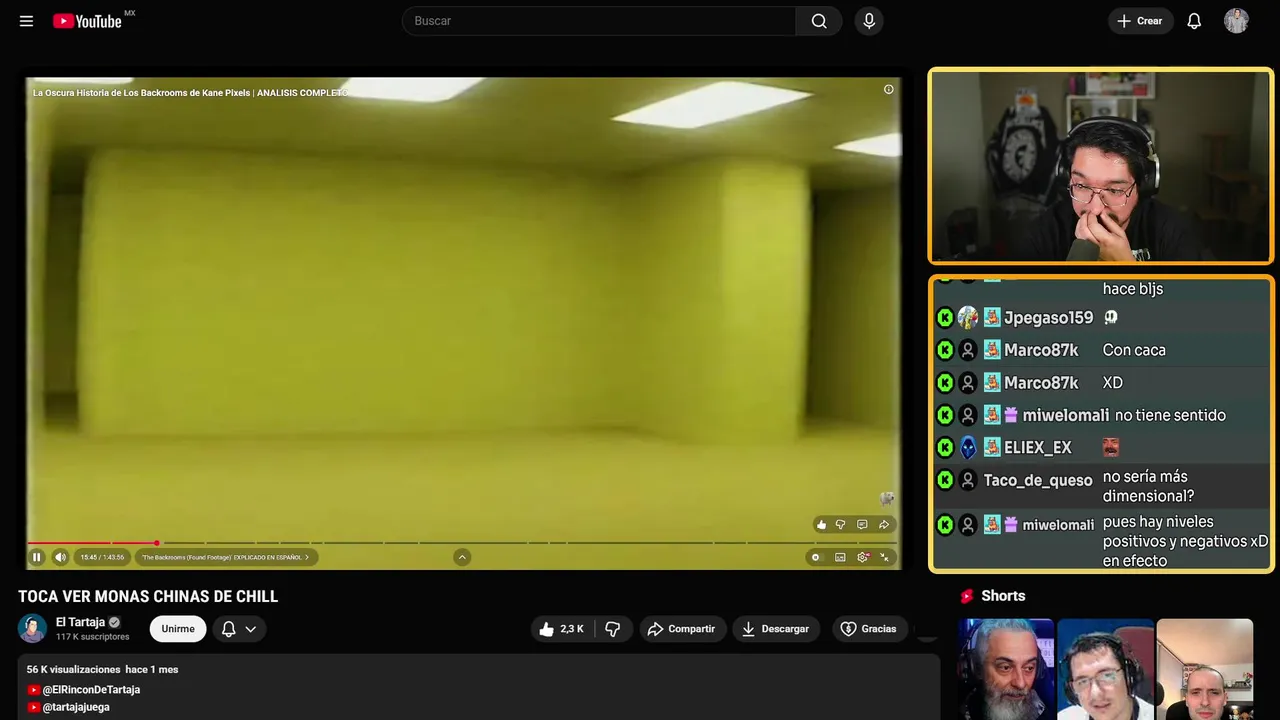
Task: Click the Unirme join button
Action: click(178, 629)
